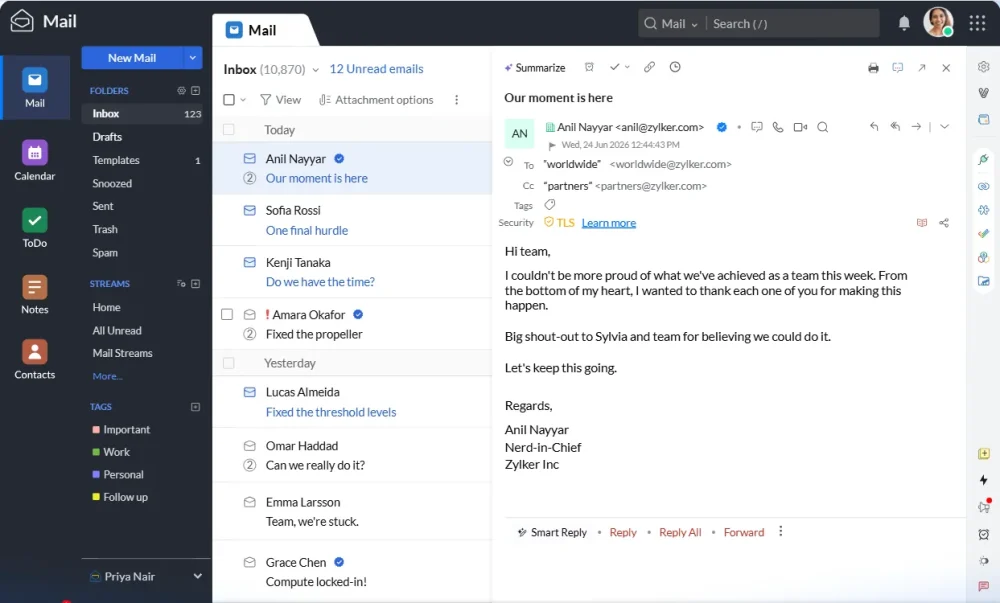
Task: Toggle read status envelope of Sofia Rossi email
Action: 250,210
